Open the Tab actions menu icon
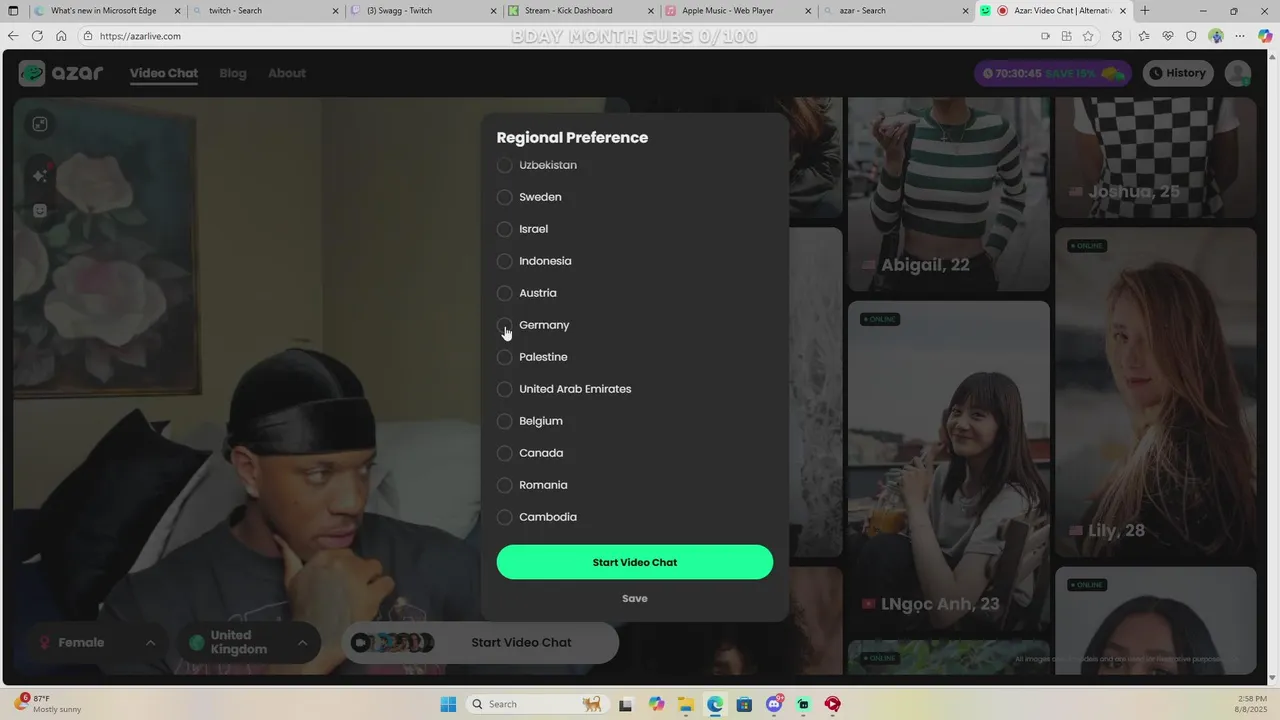 [13, 11]
